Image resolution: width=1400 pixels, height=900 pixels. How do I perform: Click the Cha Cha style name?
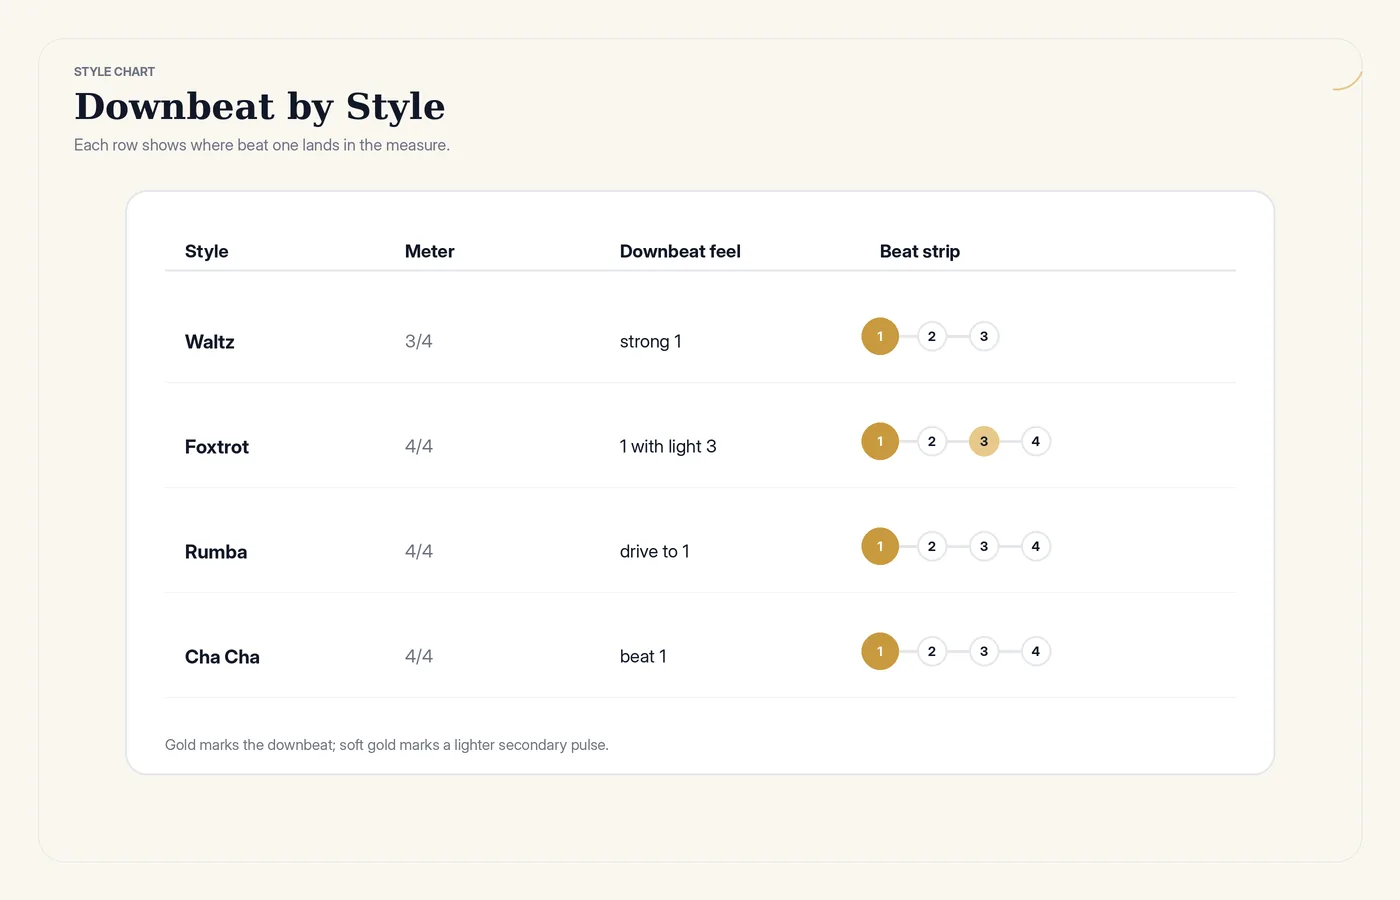(222, 657)
